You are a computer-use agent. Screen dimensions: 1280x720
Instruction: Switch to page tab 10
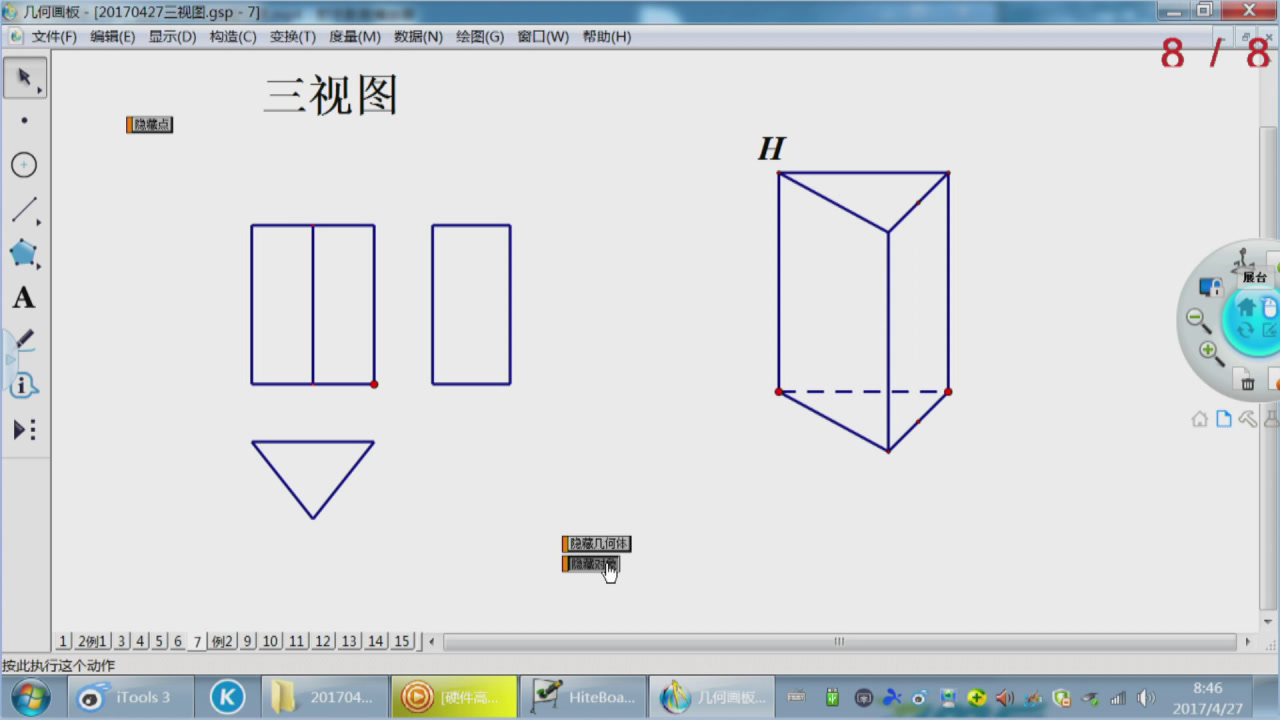point(271,641)
